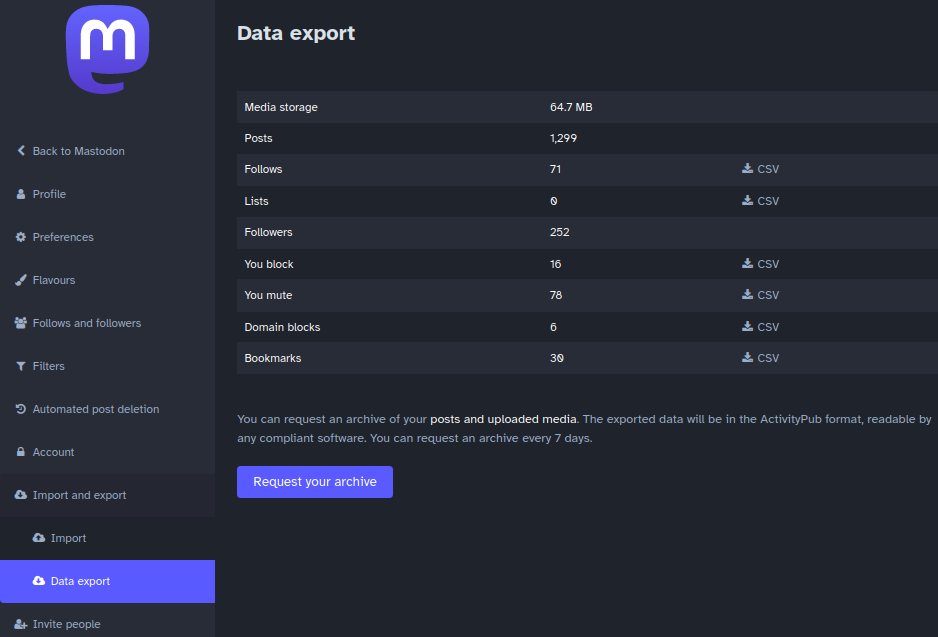Click the Automated post deletion history icon
This screenshot has height=637, width=938.
click(21, 409)
